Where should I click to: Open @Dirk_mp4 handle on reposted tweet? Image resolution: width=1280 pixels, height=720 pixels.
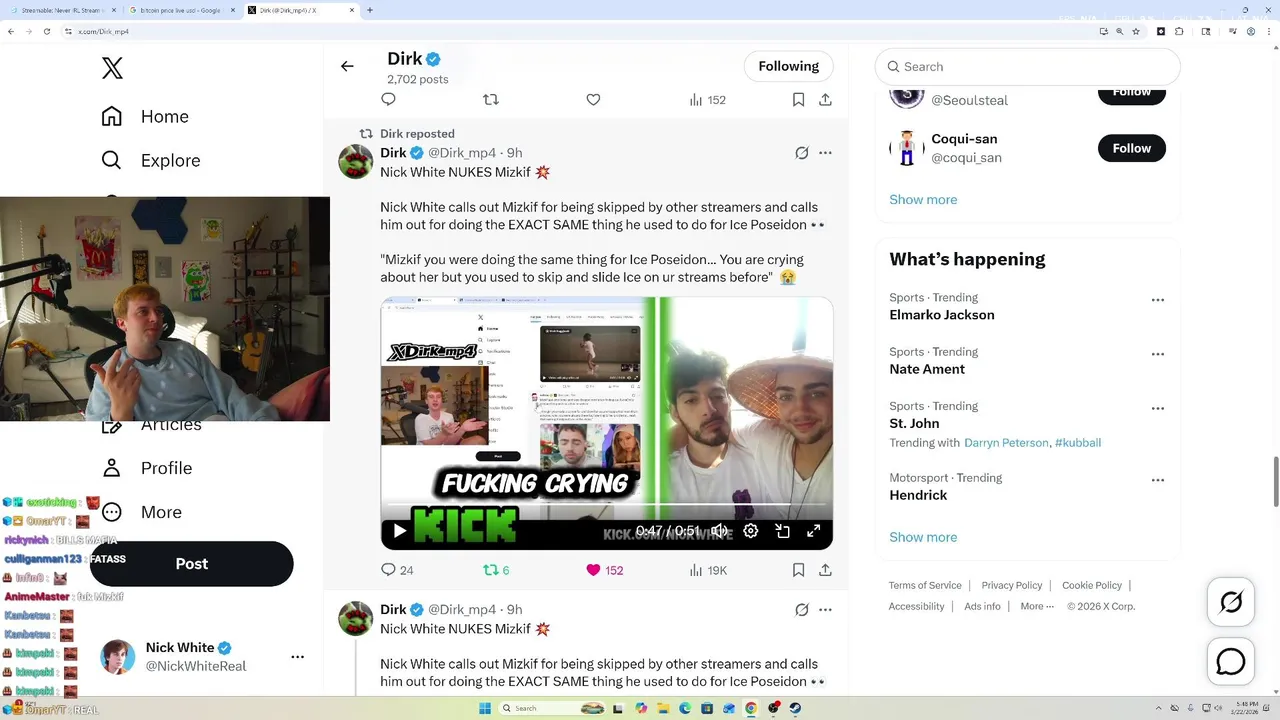[462, 153]
